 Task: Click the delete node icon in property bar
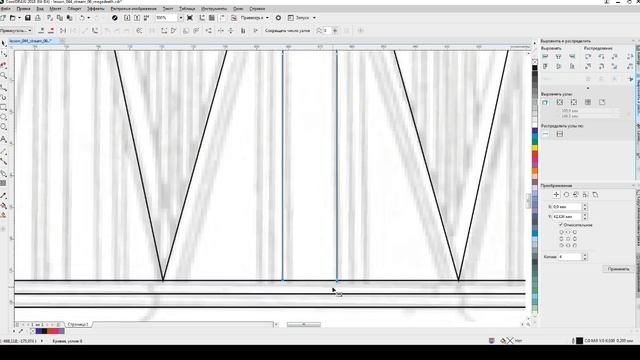click(51, 31)
